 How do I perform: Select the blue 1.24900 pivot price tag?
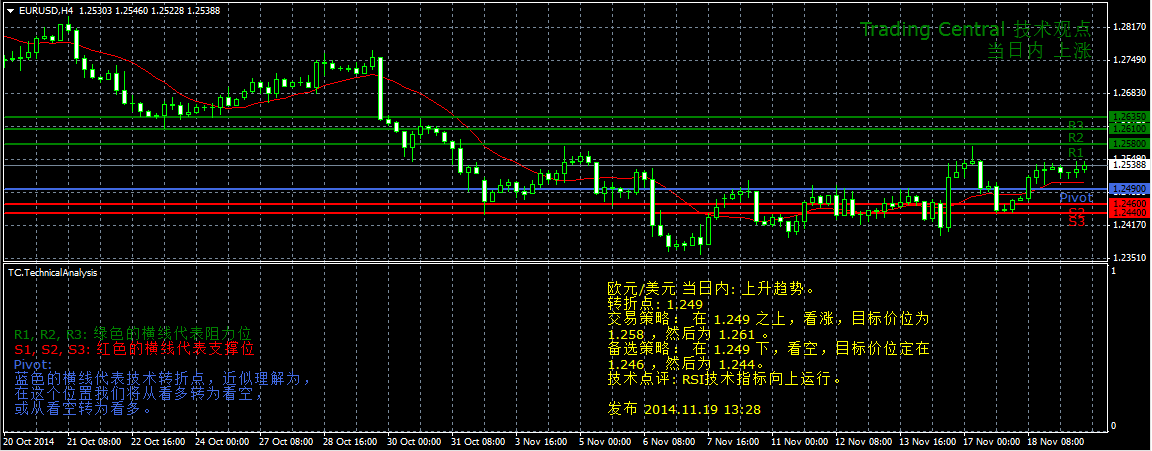(x=1131, y=190)
